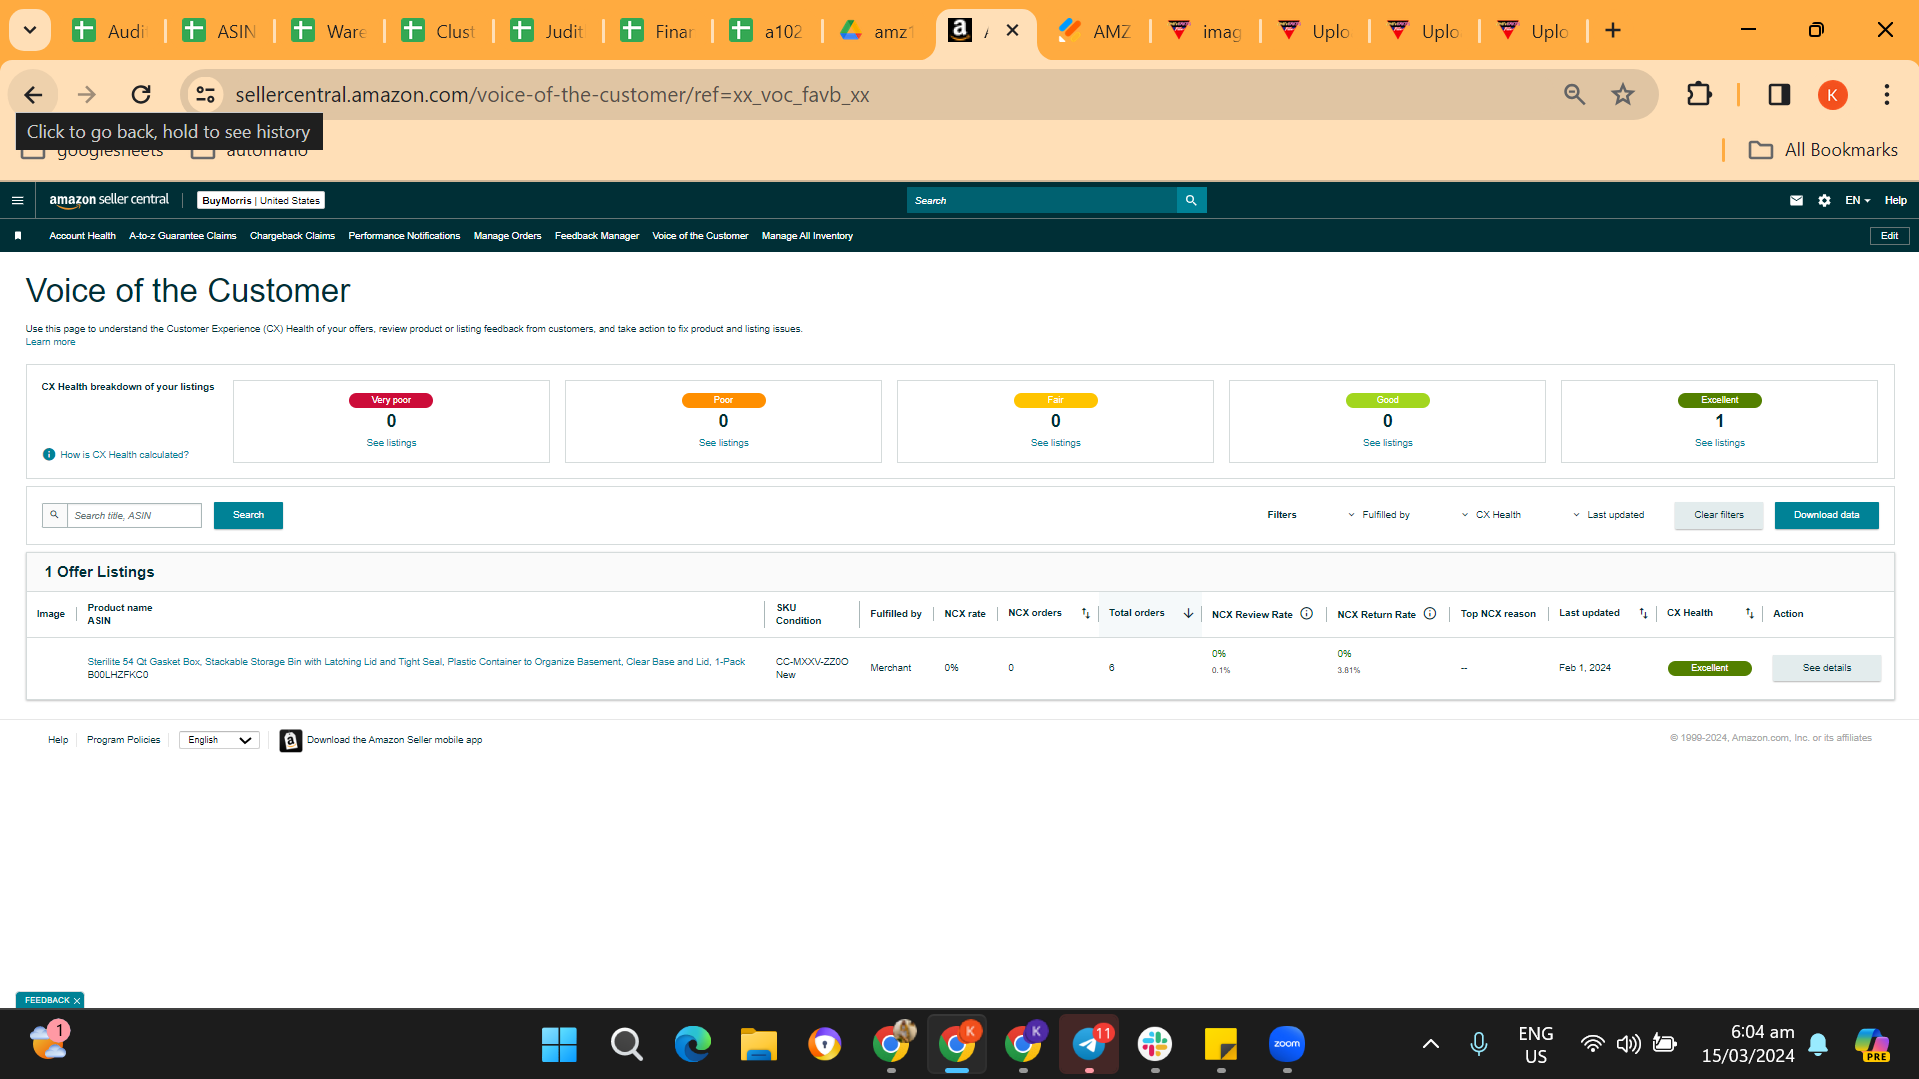Open Chargeback Claims page
This screenshot has height=1079, width=1919.
pos(292,236)
